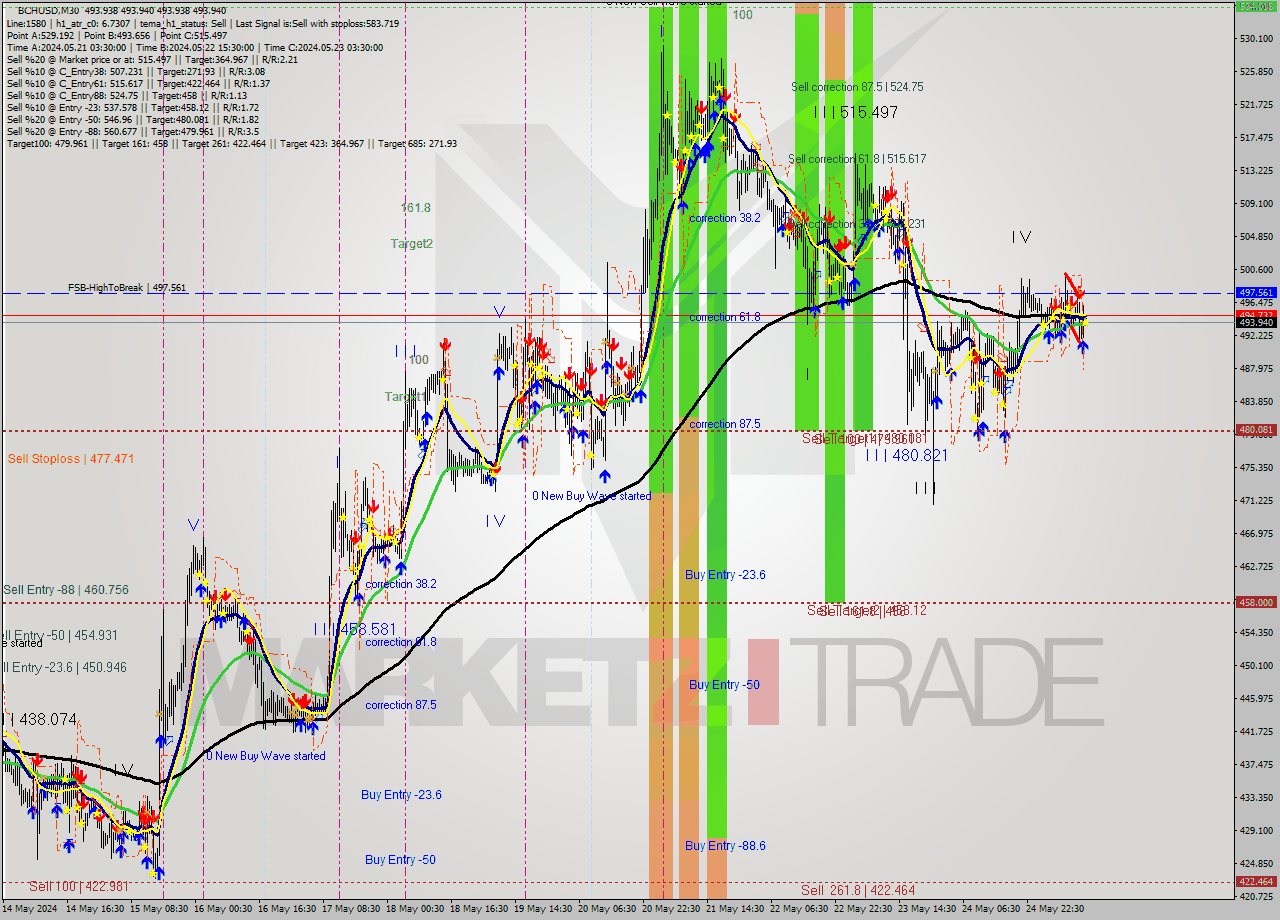Click the 'Sell correction 61.8 | 515.617' label

click(857, 159)
